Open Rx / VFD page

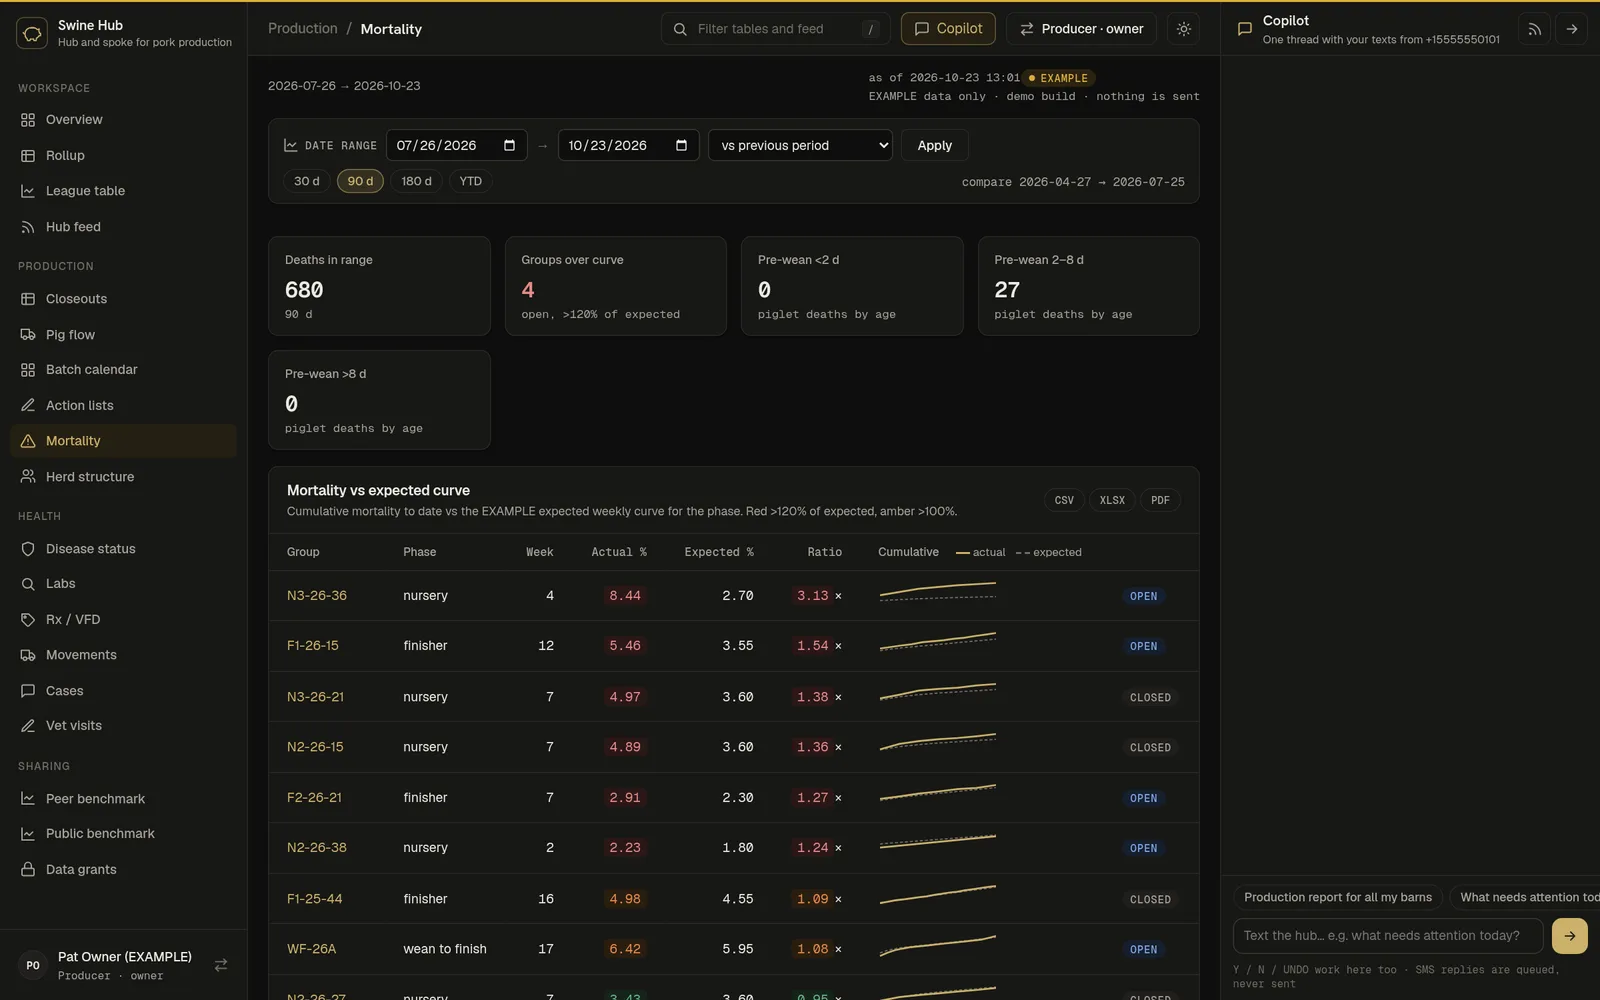pos(123,620)
